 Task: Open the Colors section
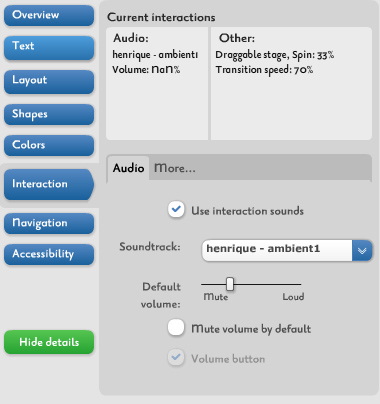pyautogui.click(x=49, y=145)
